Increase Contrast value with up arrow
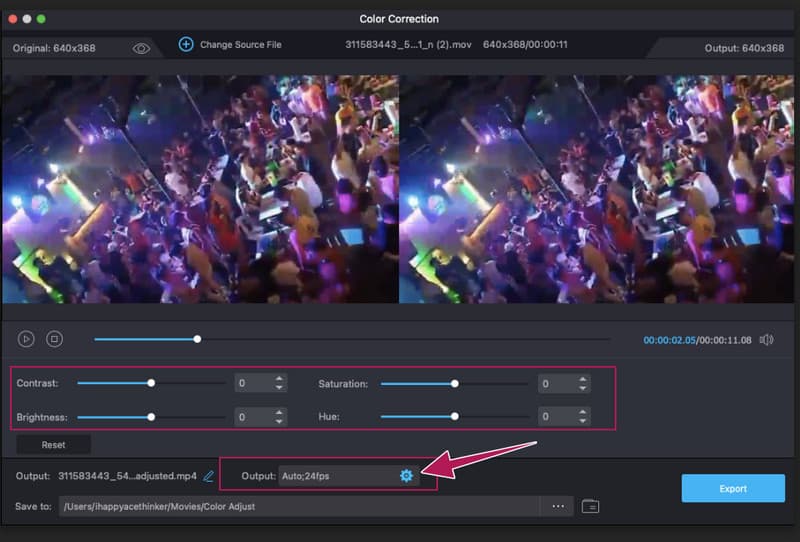The image size is (800, 542). pyautogui.click(x=279, y=379)
